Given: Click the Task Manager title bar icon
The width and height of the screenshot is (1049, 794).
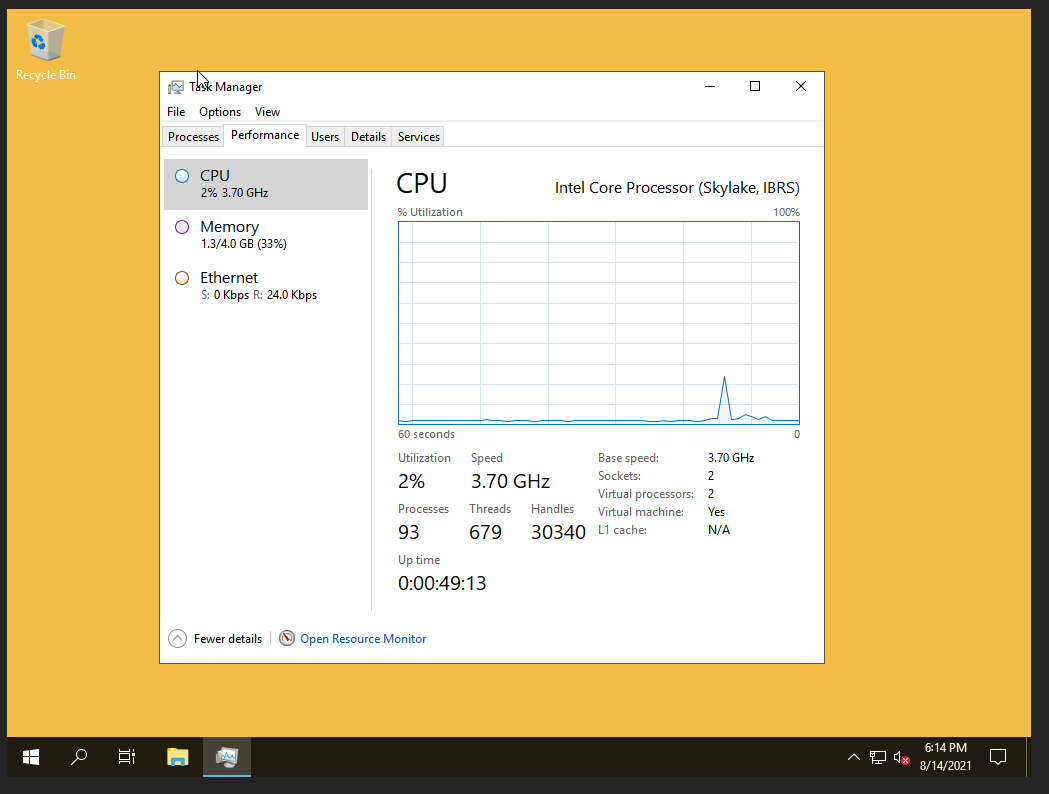Looking at the screenshot, I should [x=176, y=87].
